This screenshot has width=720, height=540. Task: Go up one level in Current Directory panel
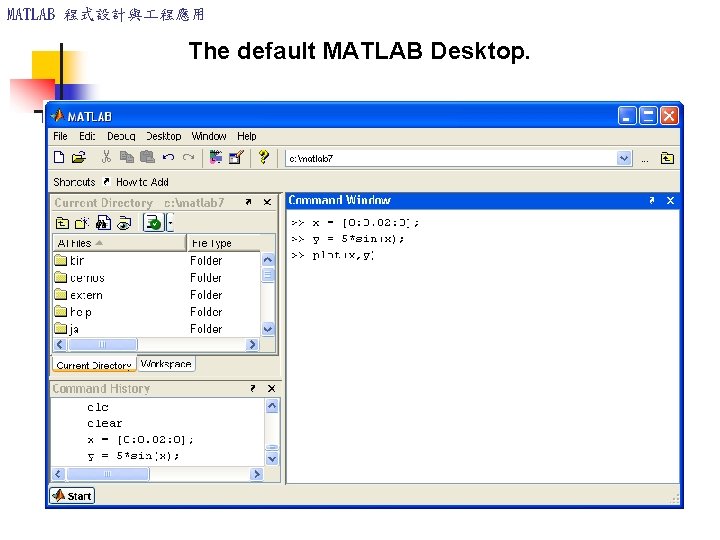pos(62,224)
